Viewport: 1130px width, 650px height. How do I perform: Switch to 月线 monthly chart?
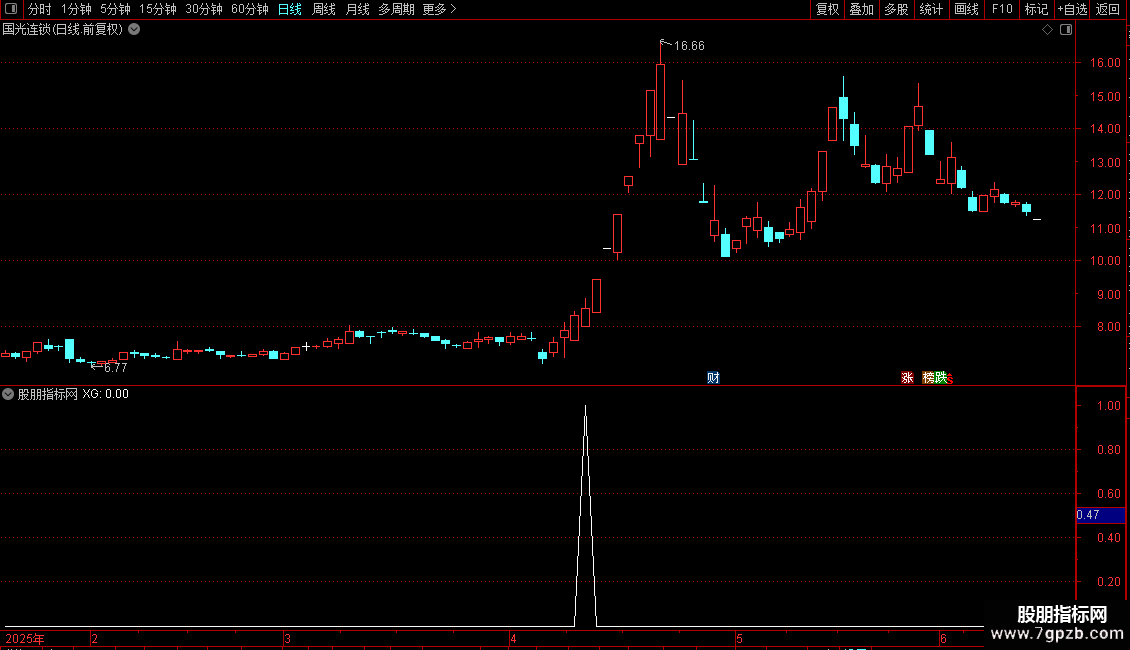pyautogui.click(x=357, y=9)
